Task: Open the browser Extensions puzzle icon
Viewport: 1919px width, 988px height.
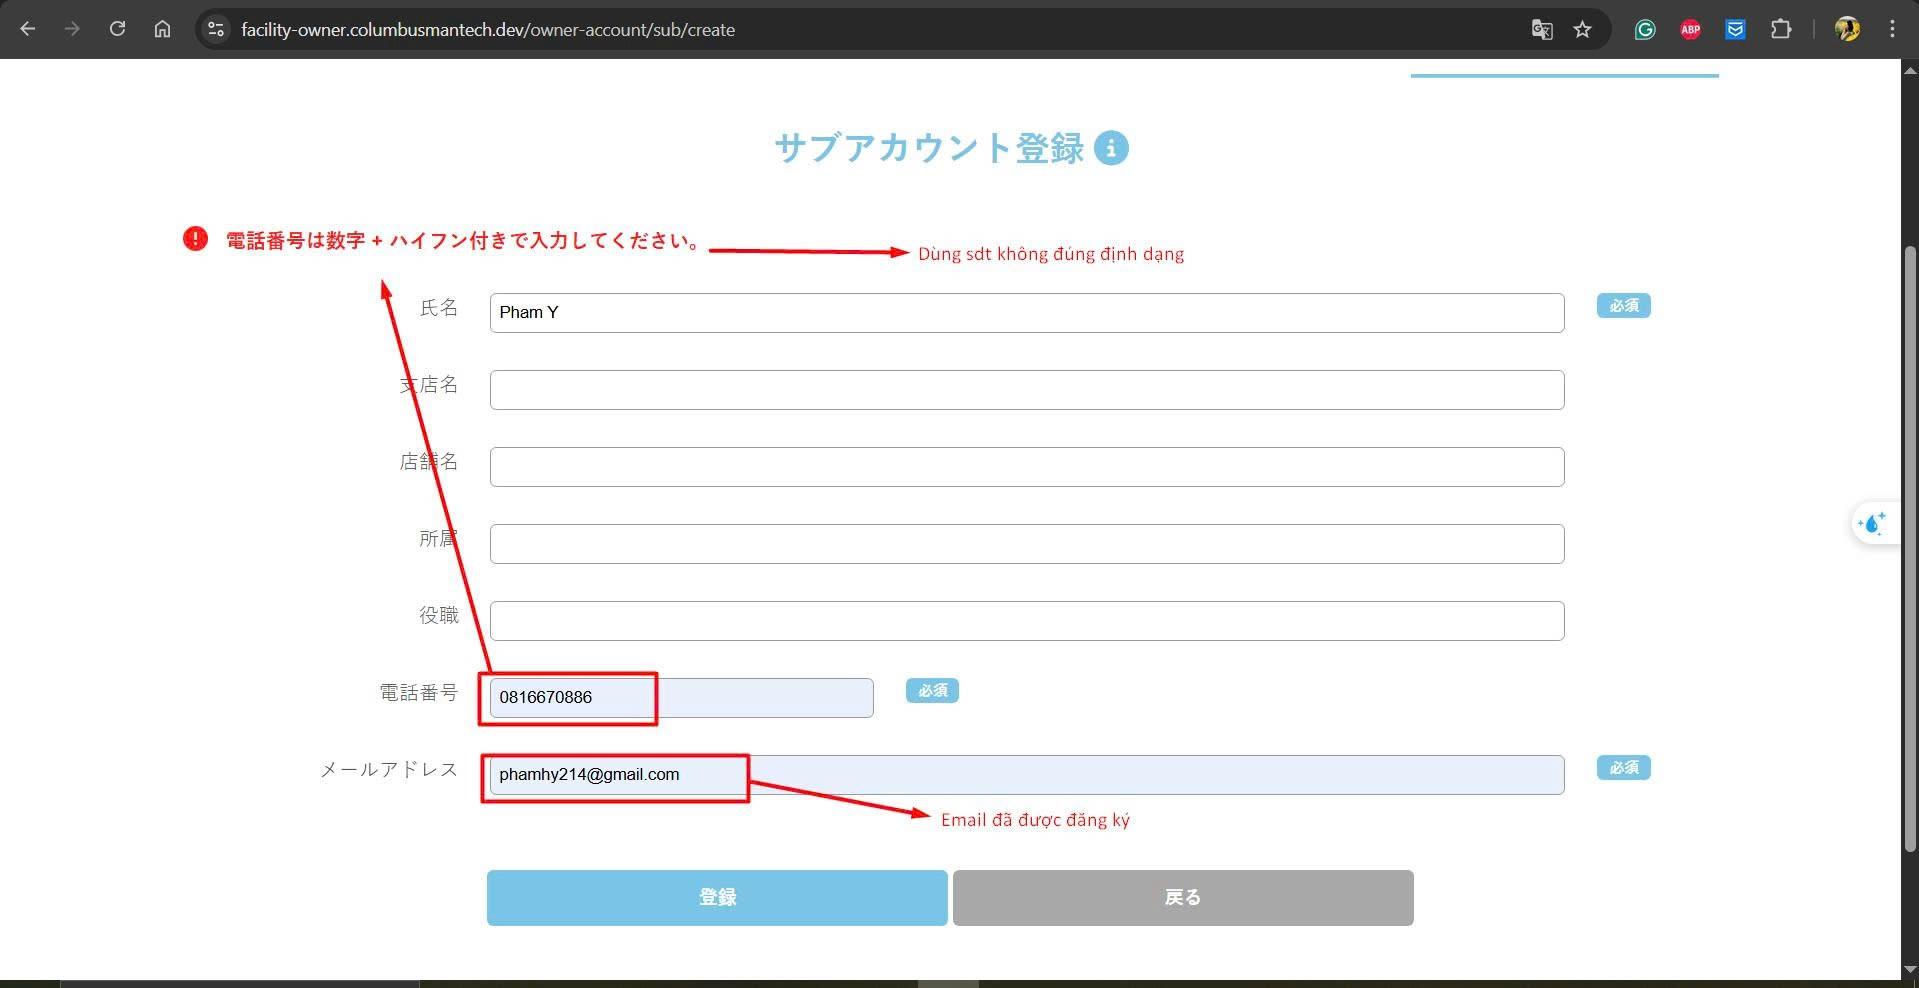Action: coord(1780,30)
